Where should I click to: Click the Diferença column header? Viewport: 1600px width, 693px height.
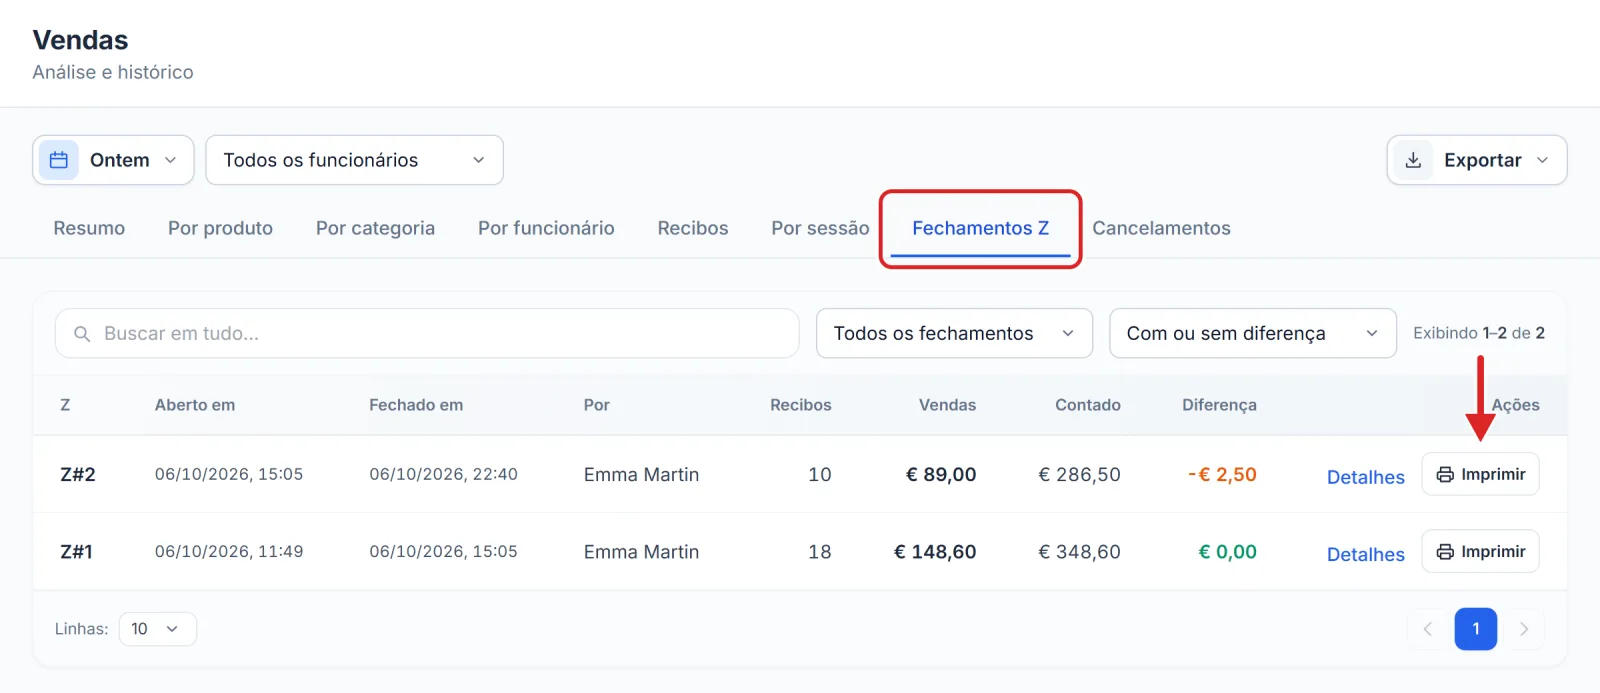tap(1219, 405)
